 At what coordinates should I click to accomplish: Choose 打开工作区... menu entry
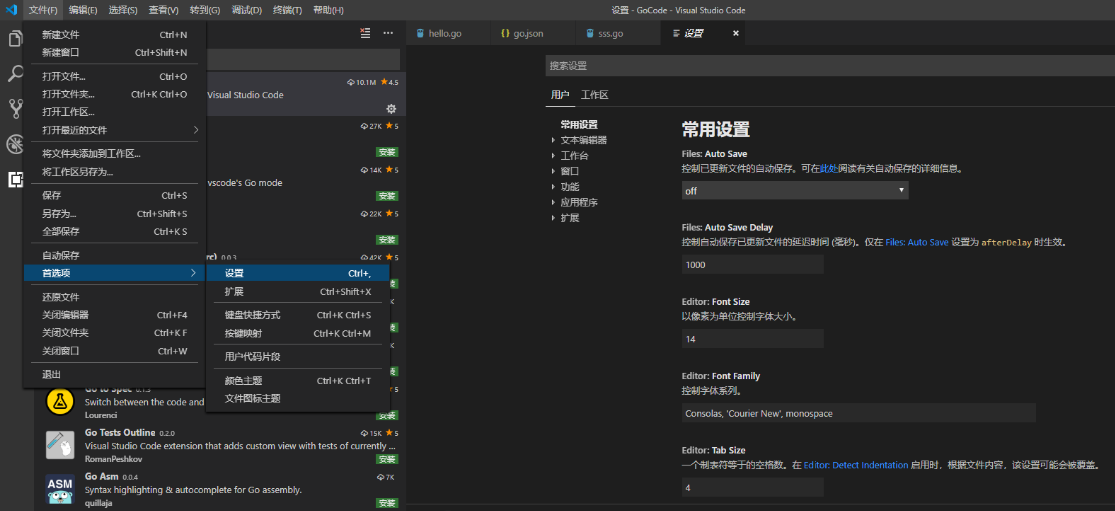tap(114, 112)
